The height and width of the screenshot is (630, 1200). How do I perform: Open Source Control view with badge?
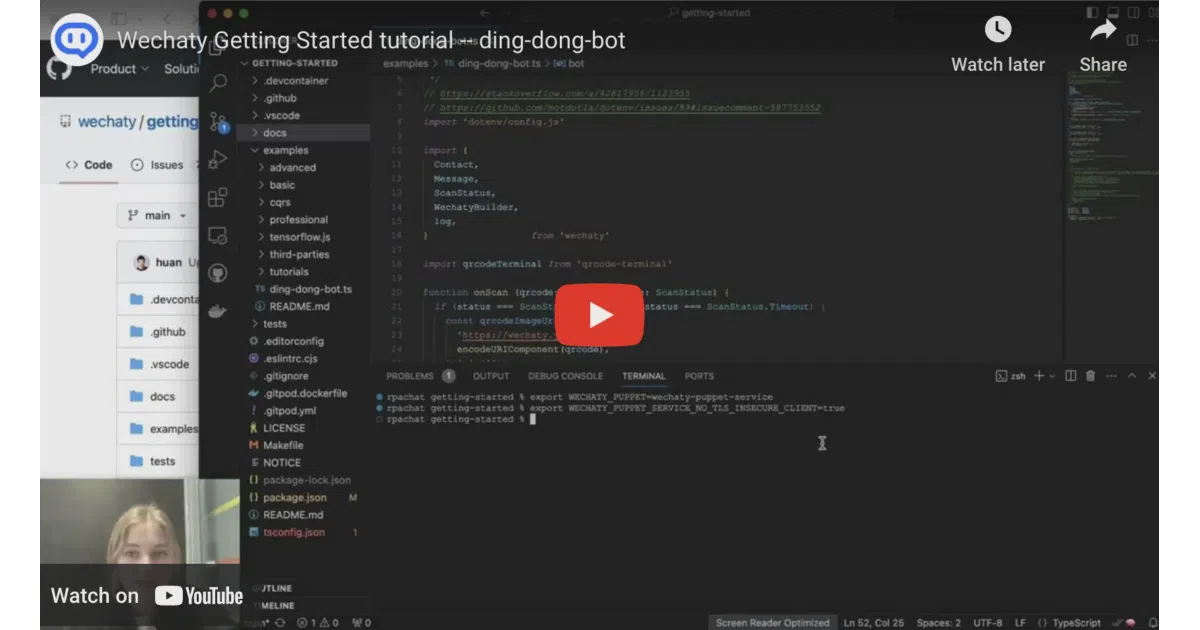(218, 122)
